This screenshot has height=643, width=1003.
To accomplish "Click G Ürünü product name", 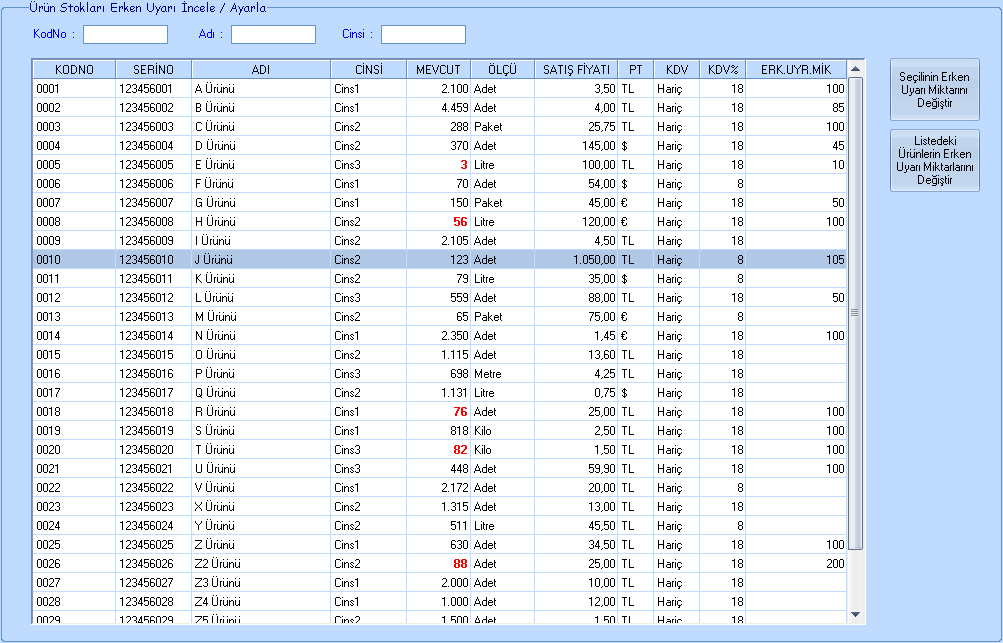I will tap(216, 203).
